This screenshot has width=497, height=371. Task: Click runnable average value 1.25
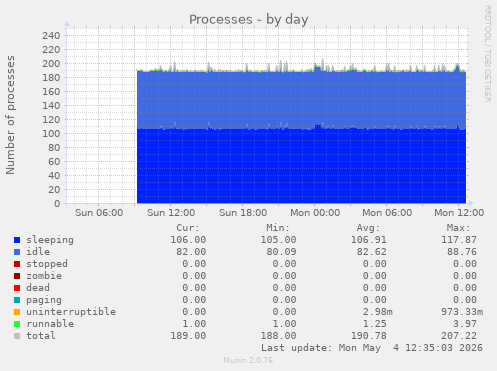(x=375, y=324)
